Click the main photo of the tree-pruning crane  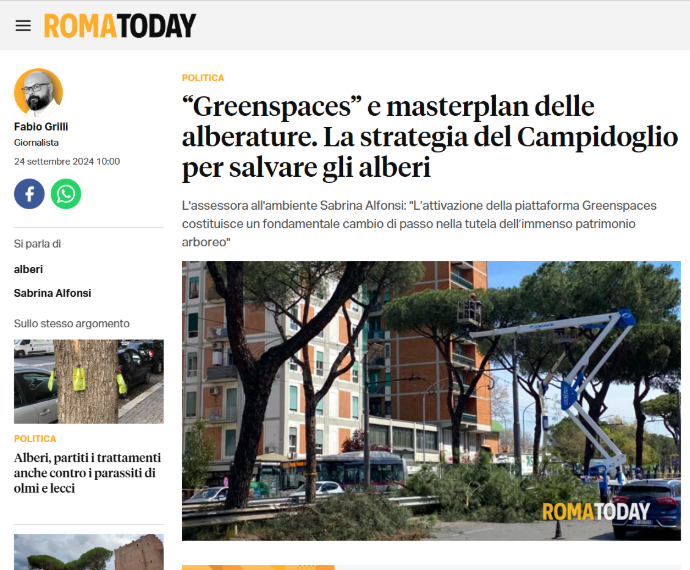pyautogui.click(x=431, y=401)
